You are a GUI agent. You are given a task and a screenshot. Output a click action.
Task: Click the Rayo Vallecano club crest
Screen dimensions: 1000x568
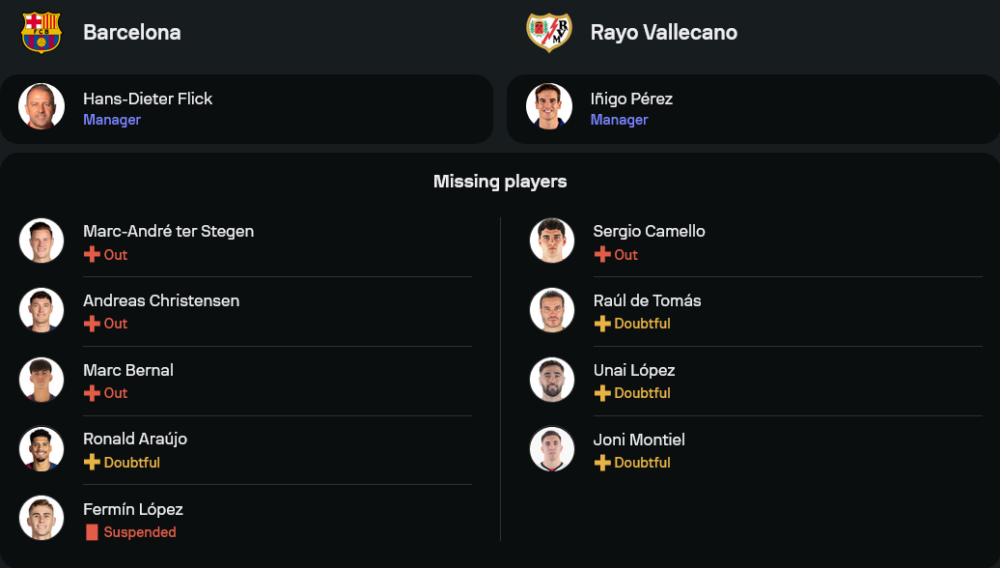coord(549,32)
